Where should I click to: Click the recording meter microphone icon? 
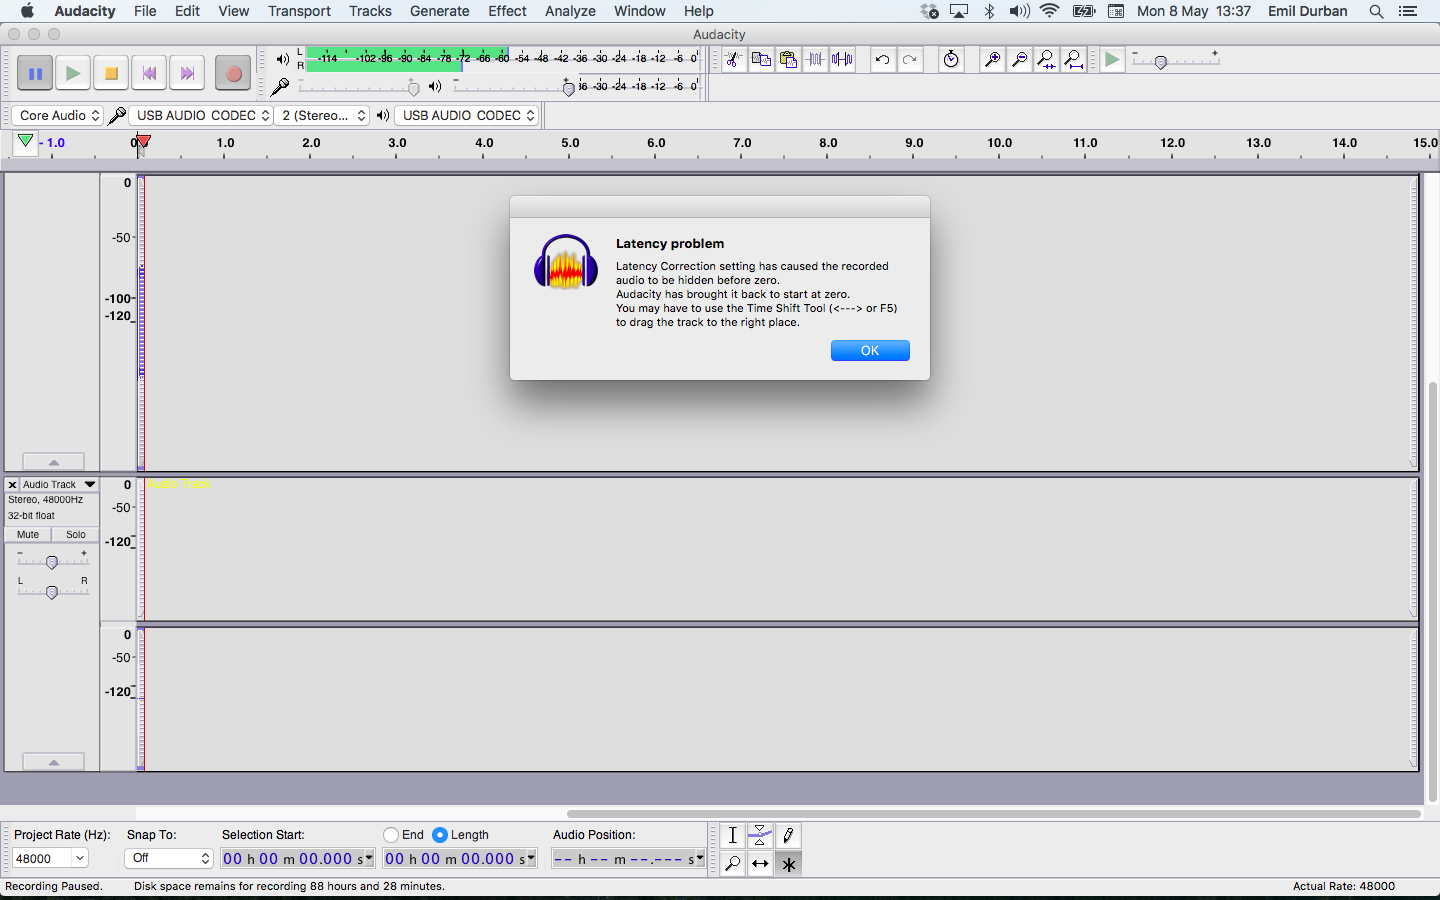pos(280,87)
